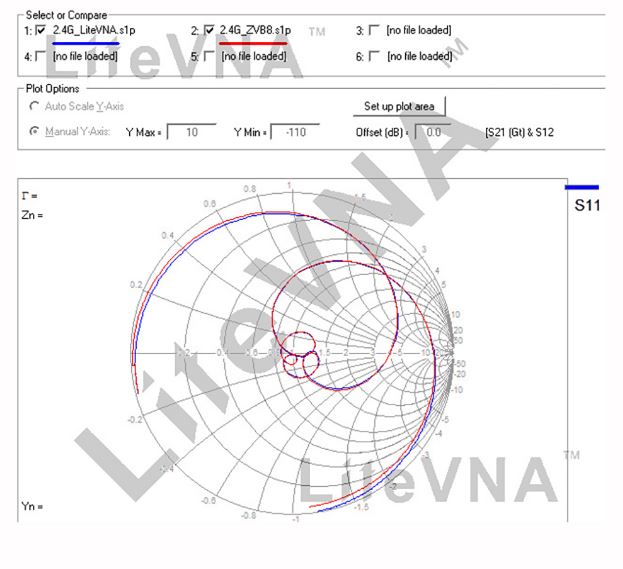
Task: Select Manual Y-Axis radio button
Action: coord(35,131)
